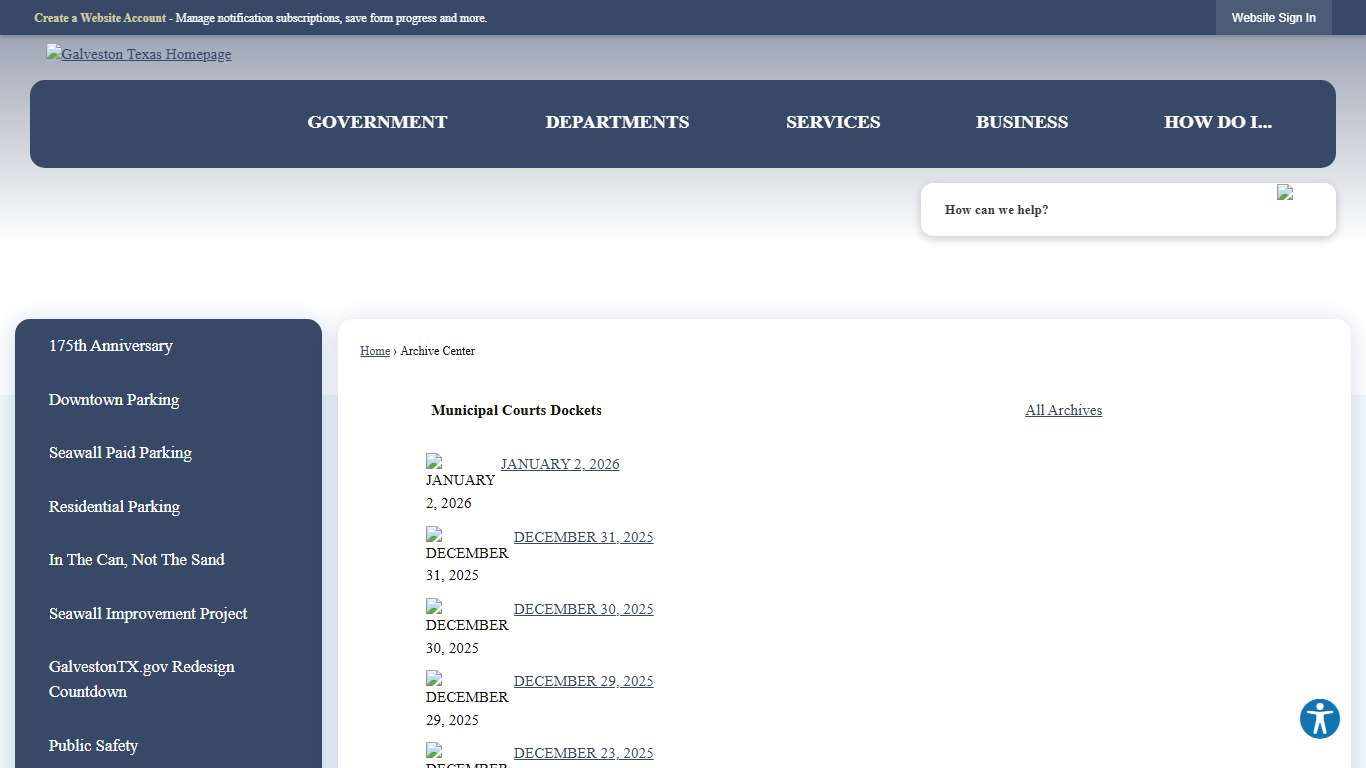Click the document icon beside DECEMBER 31, 2025
The width and height of the screenshot is (1366, 768).
click(434, 537)
